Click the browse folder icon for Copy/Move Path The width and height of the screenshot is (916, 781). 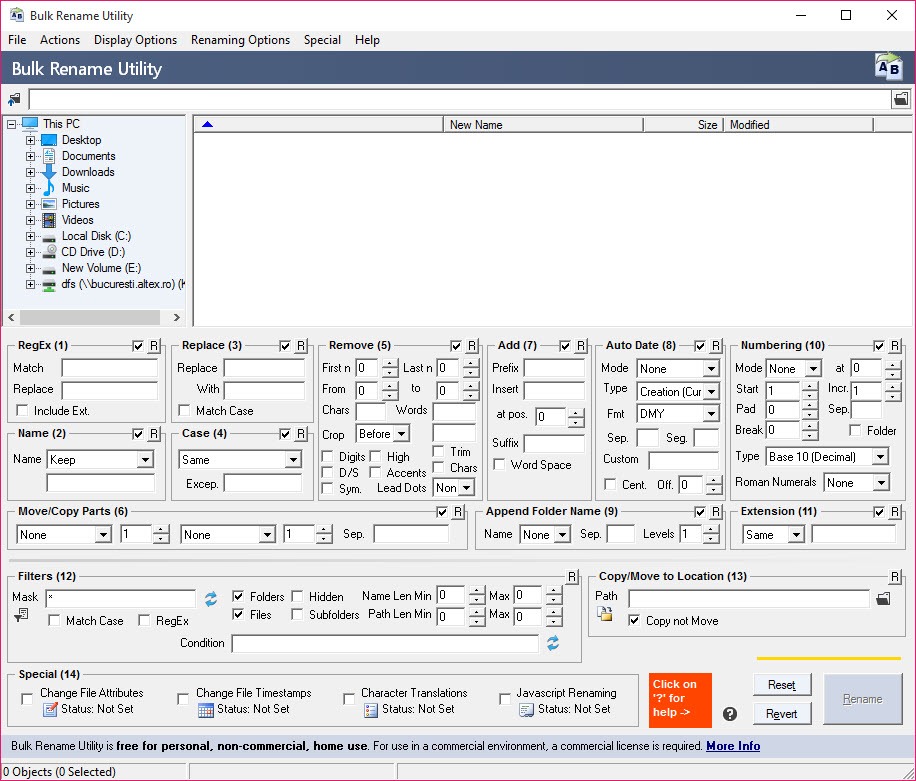883,598
